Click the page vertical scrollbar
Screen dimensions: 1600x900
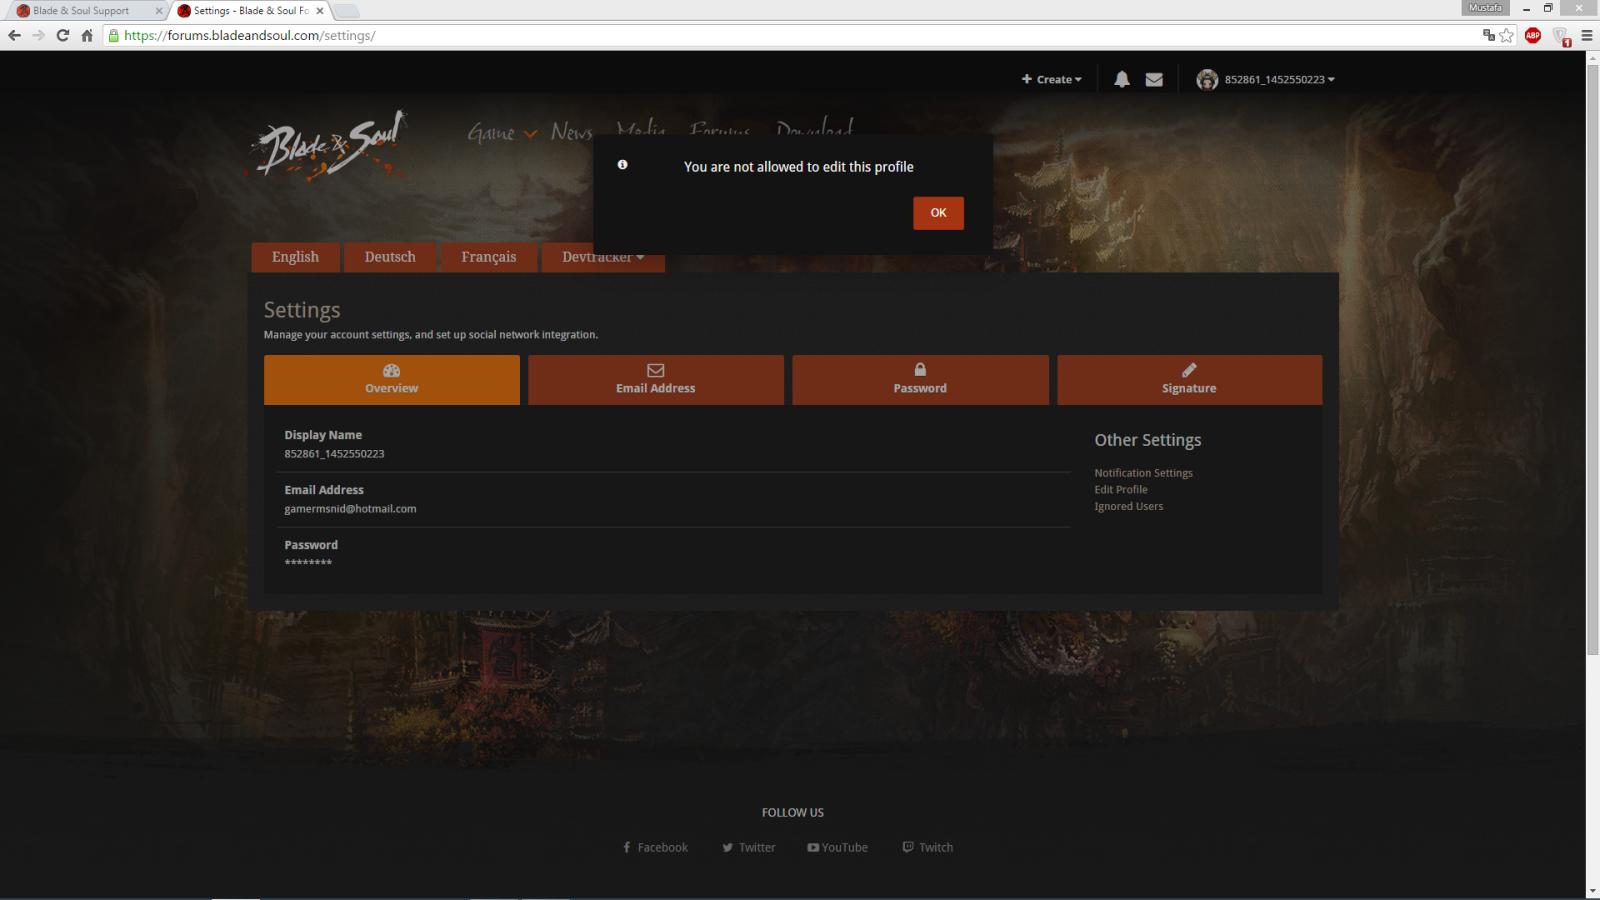[x=1592, y=360]
